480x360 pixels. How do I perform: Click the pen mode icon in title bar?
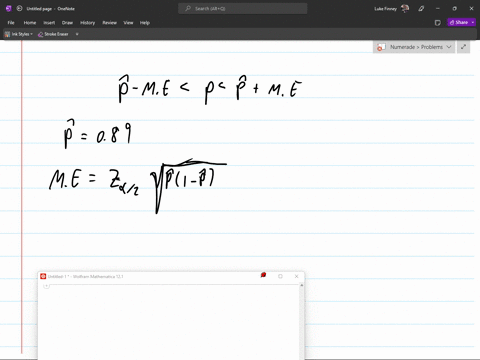point(421,9)
